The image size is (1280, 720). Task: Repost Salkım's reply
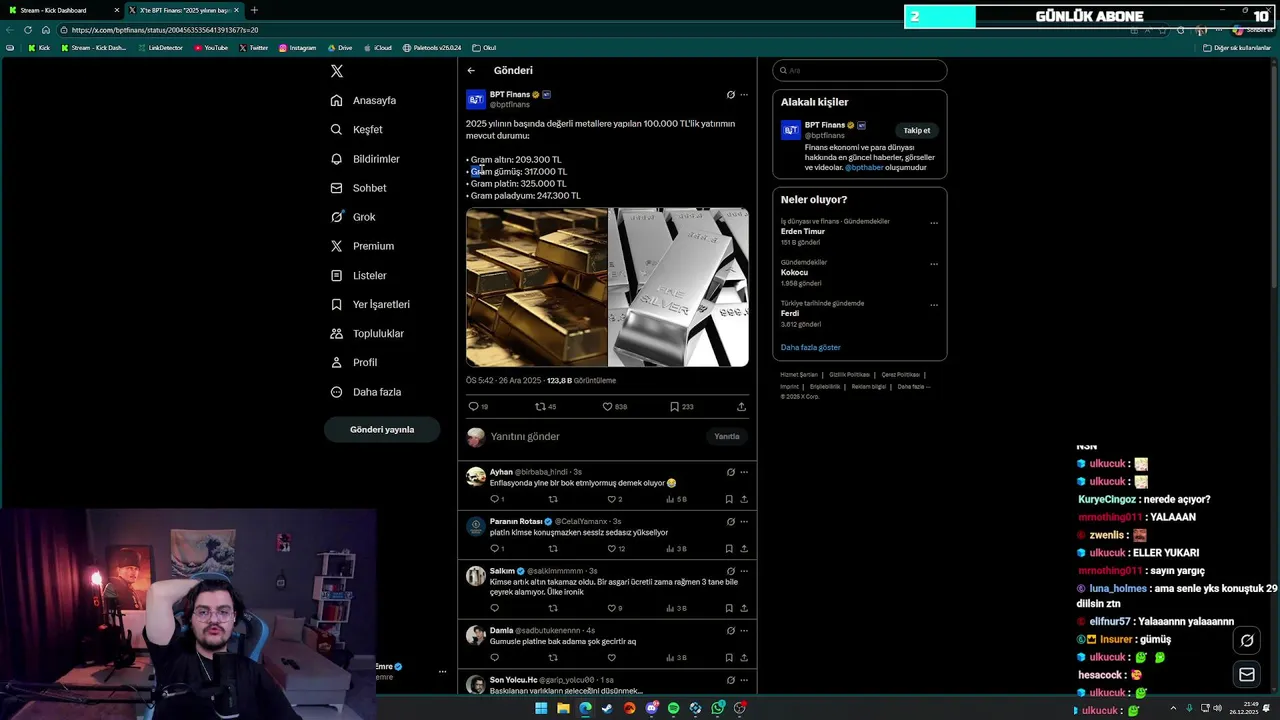point(553,608)
